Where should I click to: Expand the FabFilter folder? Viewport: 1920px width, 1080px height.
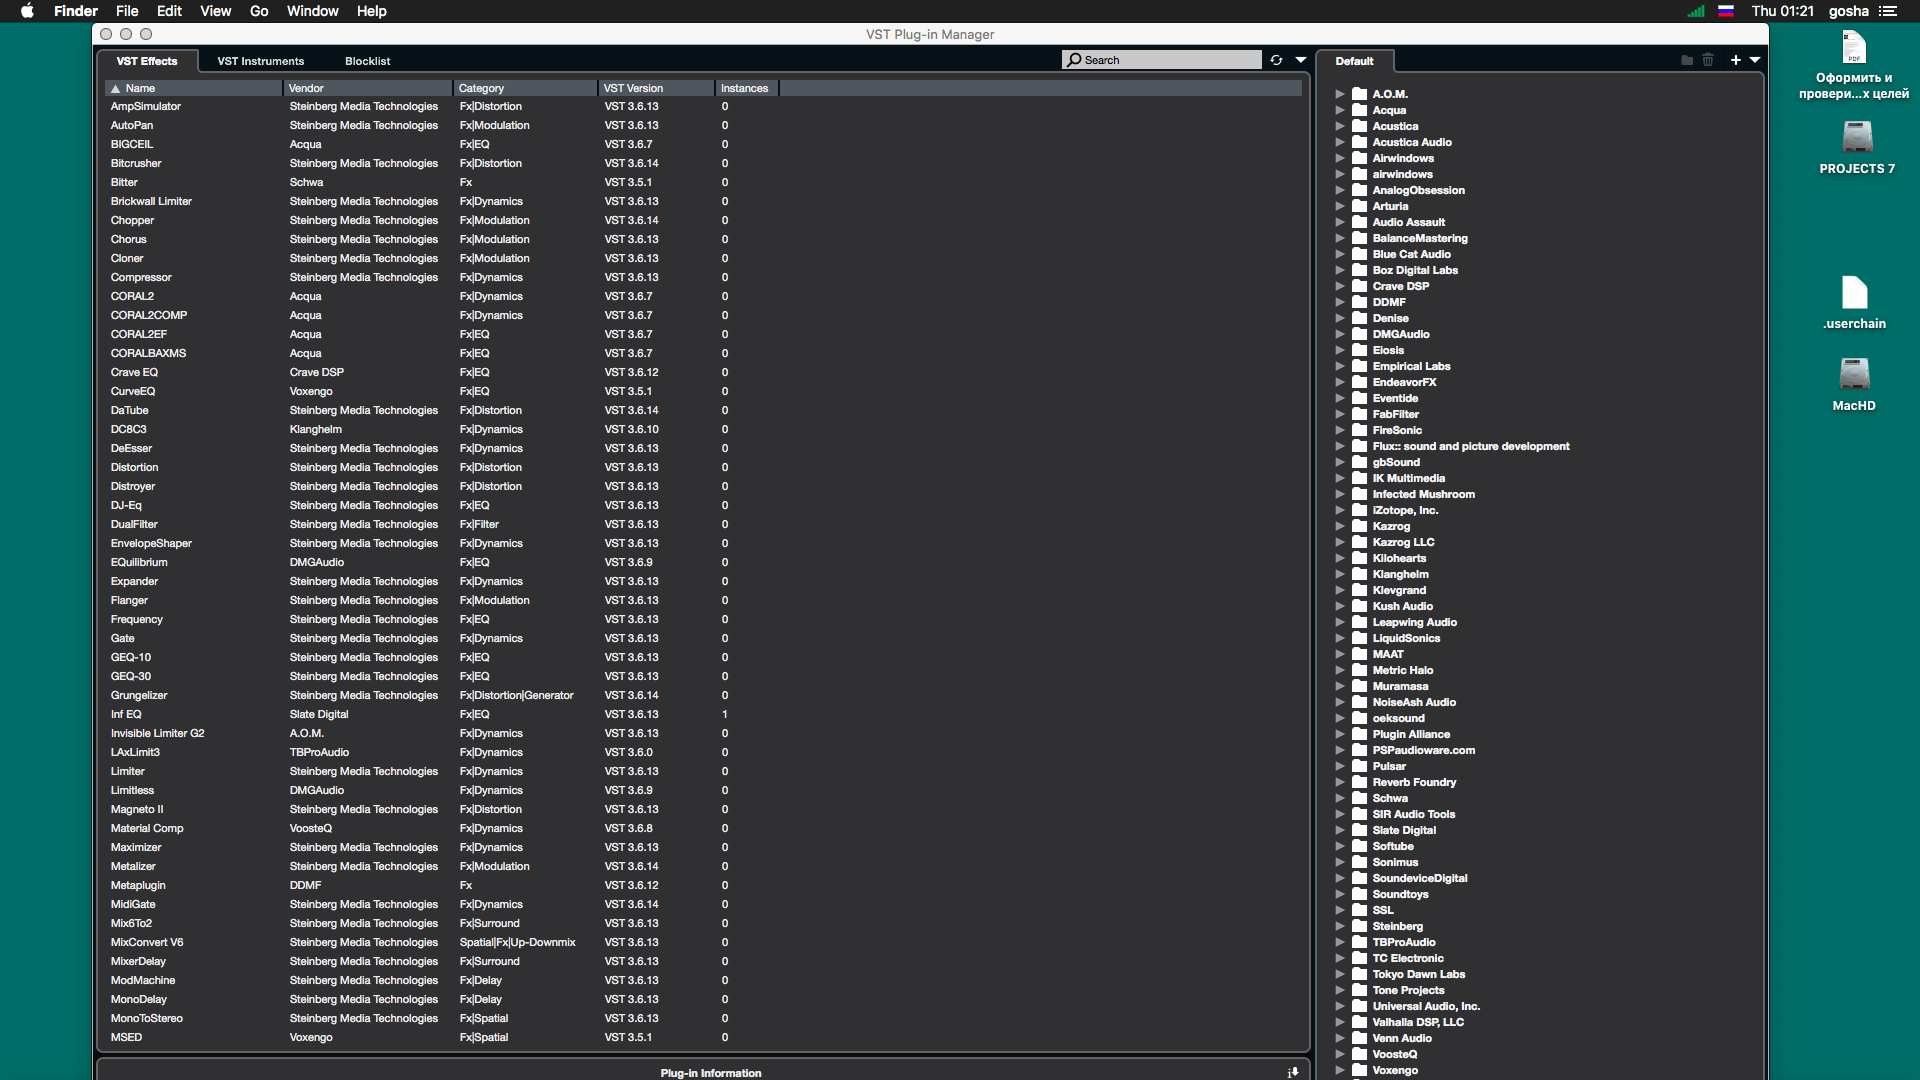(1340, 414)
